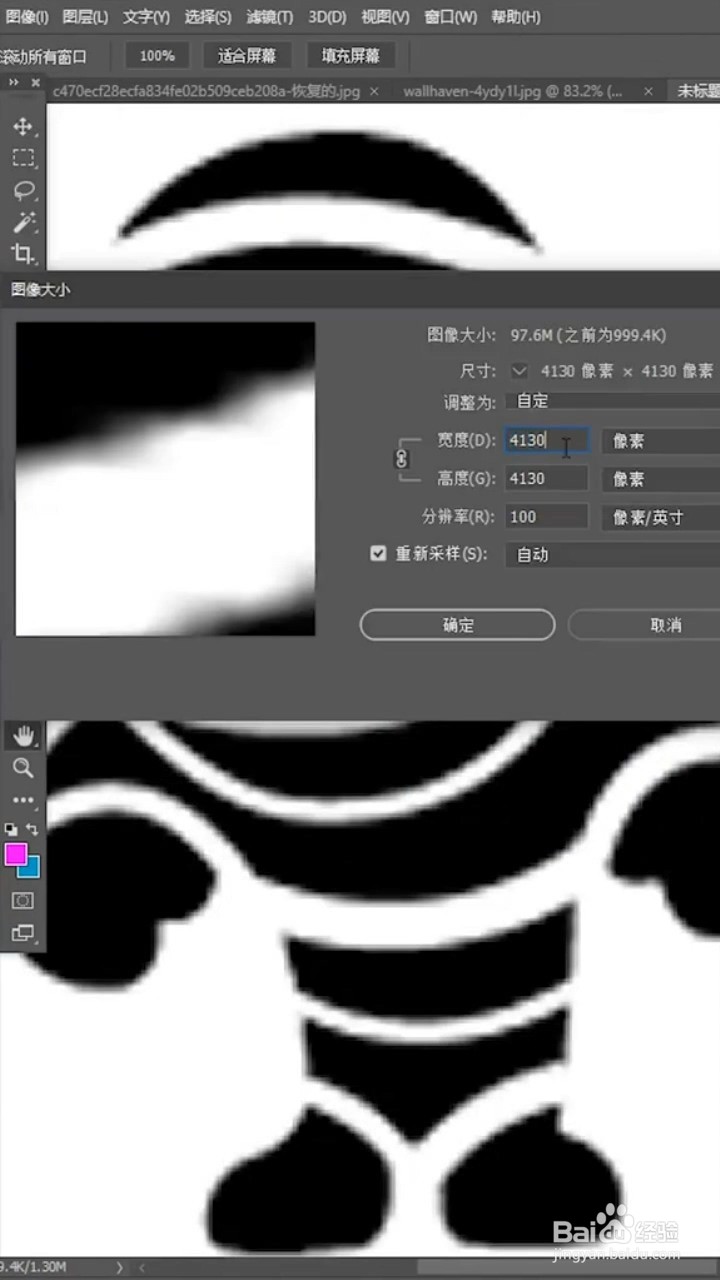This screenshot has height=1280, width=720.
Task: Click the Fit Screen button
Action: (247, 56)
